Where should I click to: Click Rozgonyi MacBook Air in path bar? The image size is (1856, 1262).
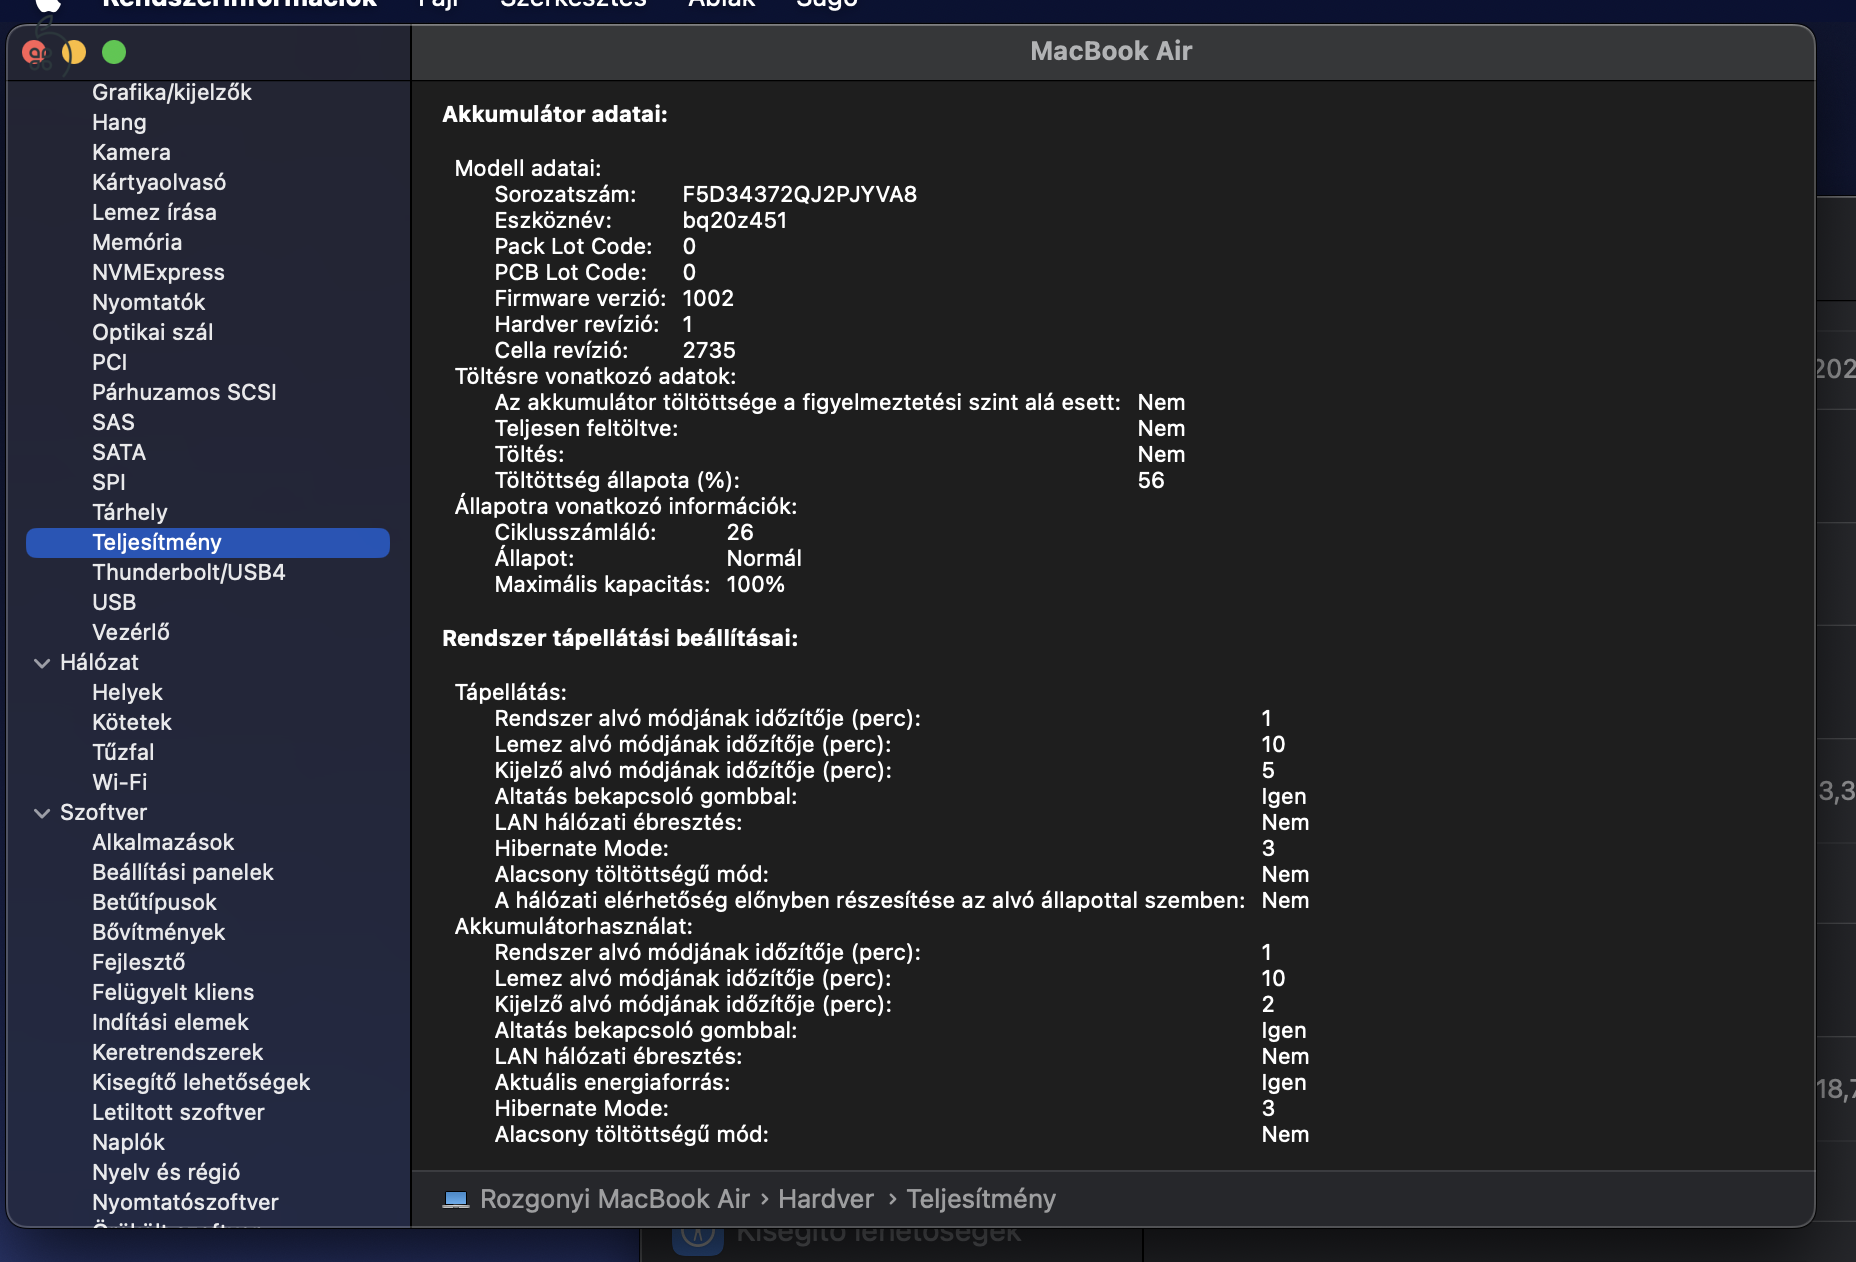click(x=615, y=1199)
